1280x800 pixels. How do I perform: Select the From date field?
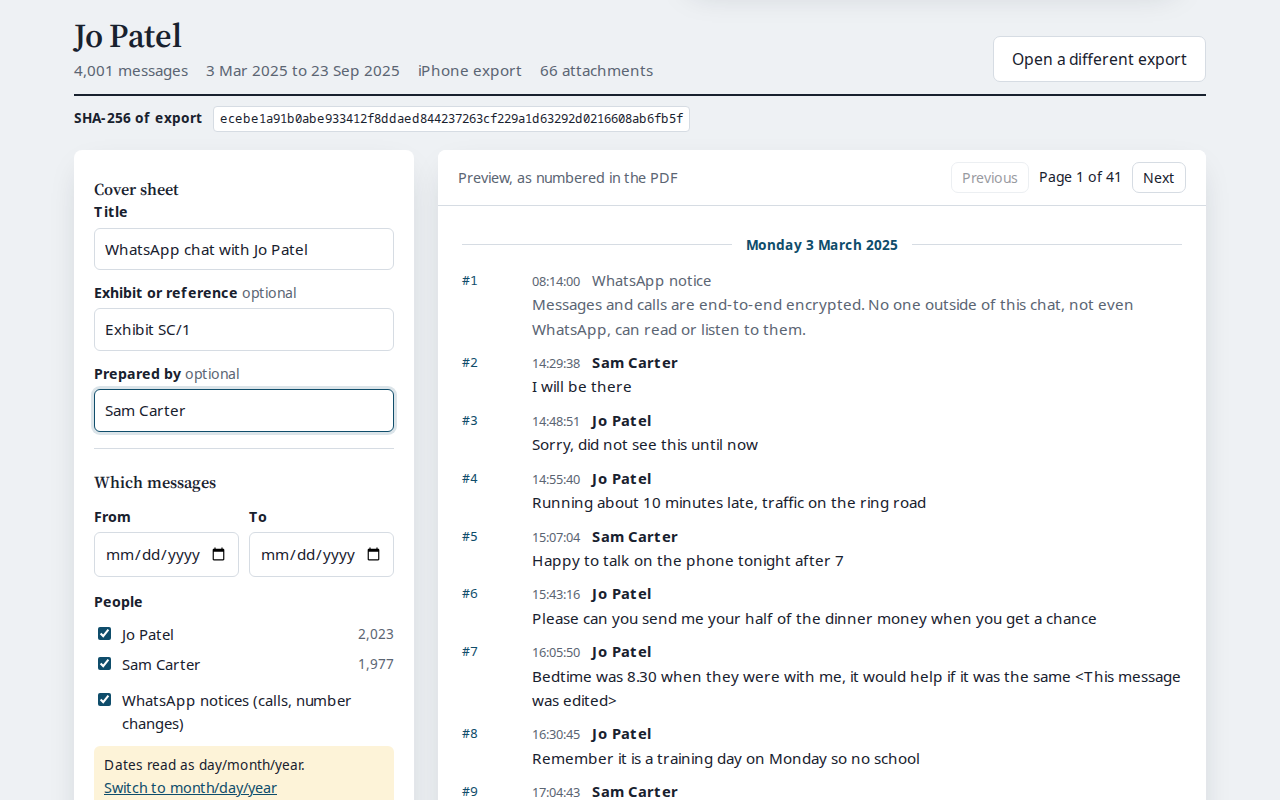coord(166,555)
